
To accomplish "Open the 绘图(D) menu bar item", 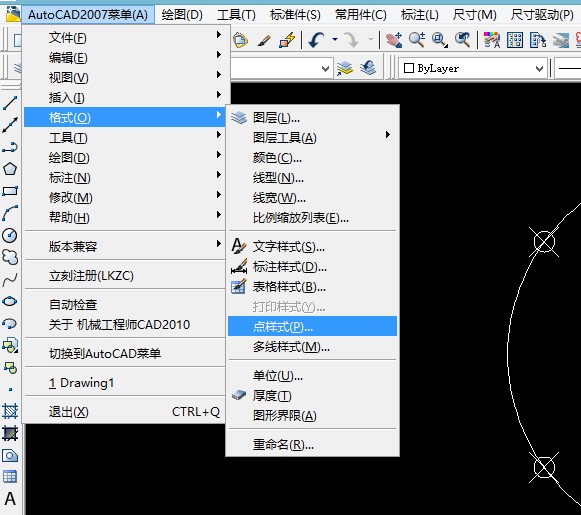I will pyautogui.click(x=182, y=15).
